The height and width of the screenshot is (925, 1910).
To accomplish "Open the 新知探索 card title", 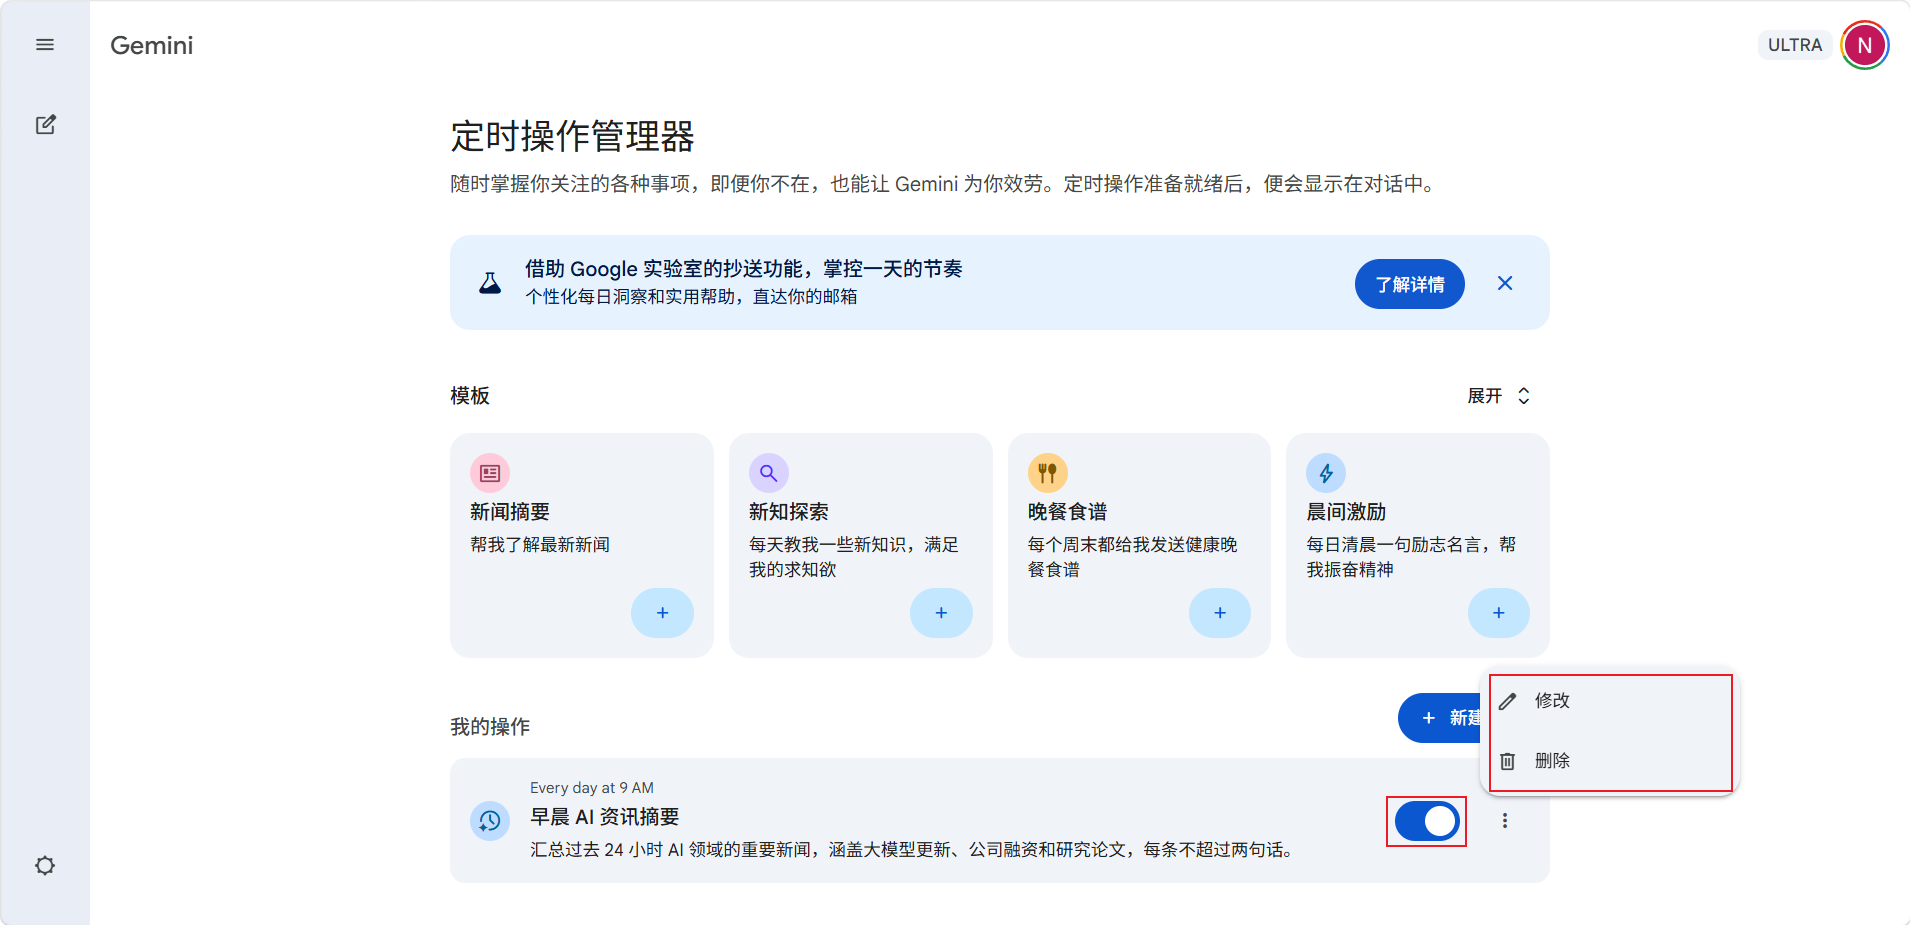I will 789,512.
